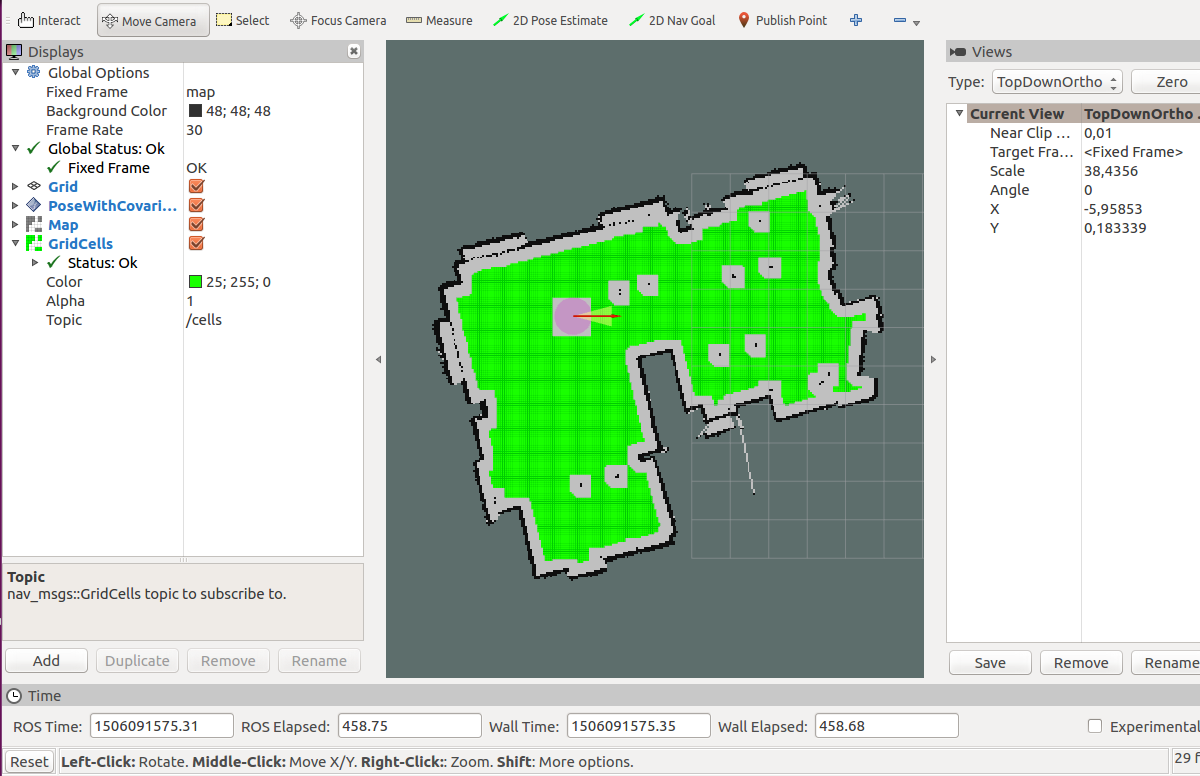This screenshot has height=776, width=1200.
Task: Expand the PoseWithCovariance display
Action: (14, 205)
